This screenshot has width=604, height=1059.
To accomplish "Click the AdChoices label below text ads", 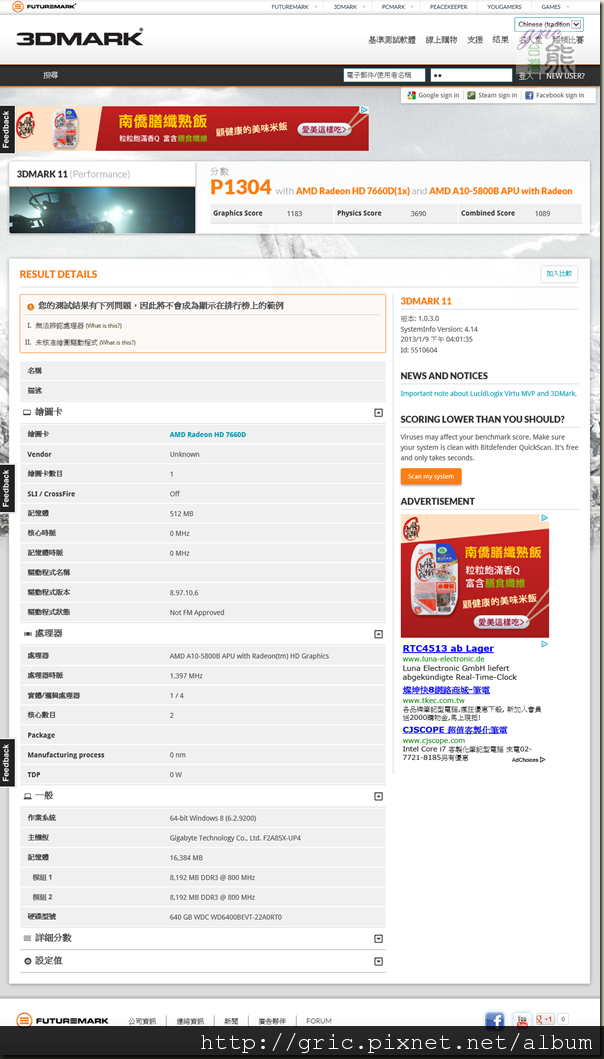I will pos(528,760).
